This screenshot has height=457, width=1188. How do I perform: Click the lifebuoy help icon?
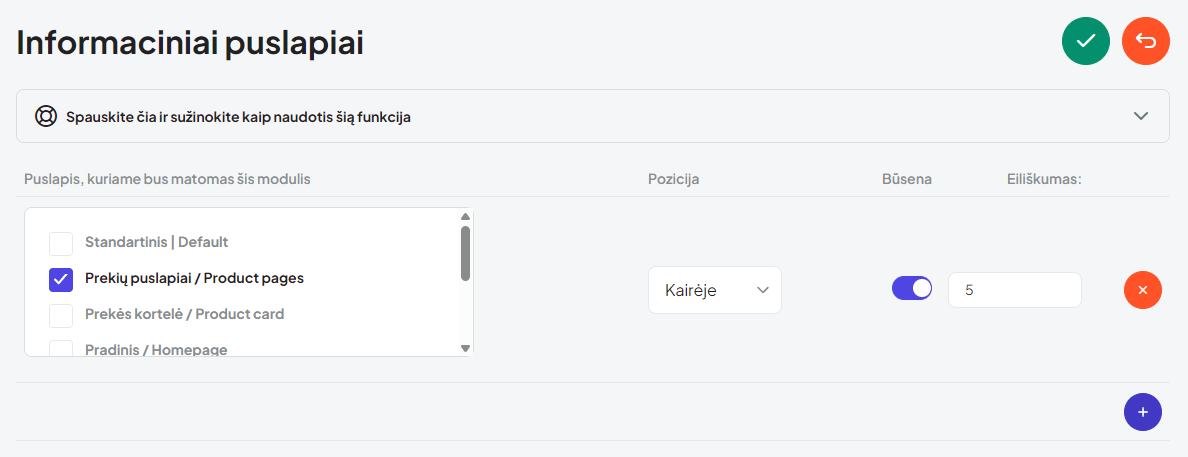point(46,117)
